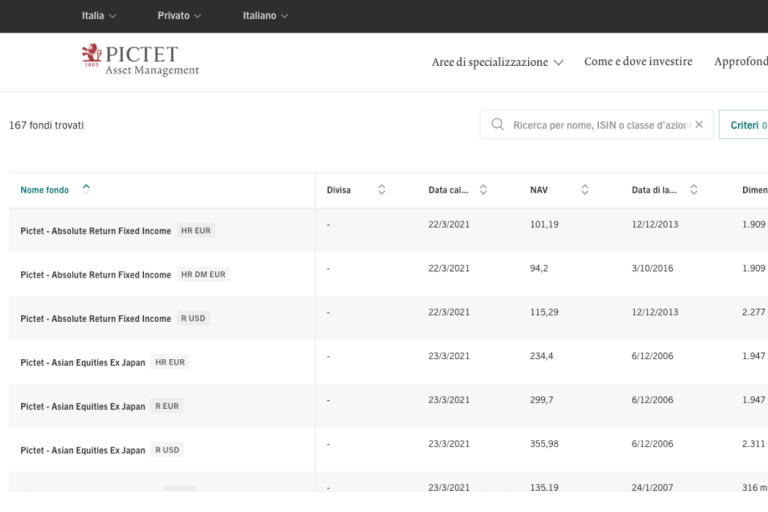Image resolution: width=768 pixels, height=512 pixels.
Task: Select NAV value 234,4
Action: [x=541, y=356]
